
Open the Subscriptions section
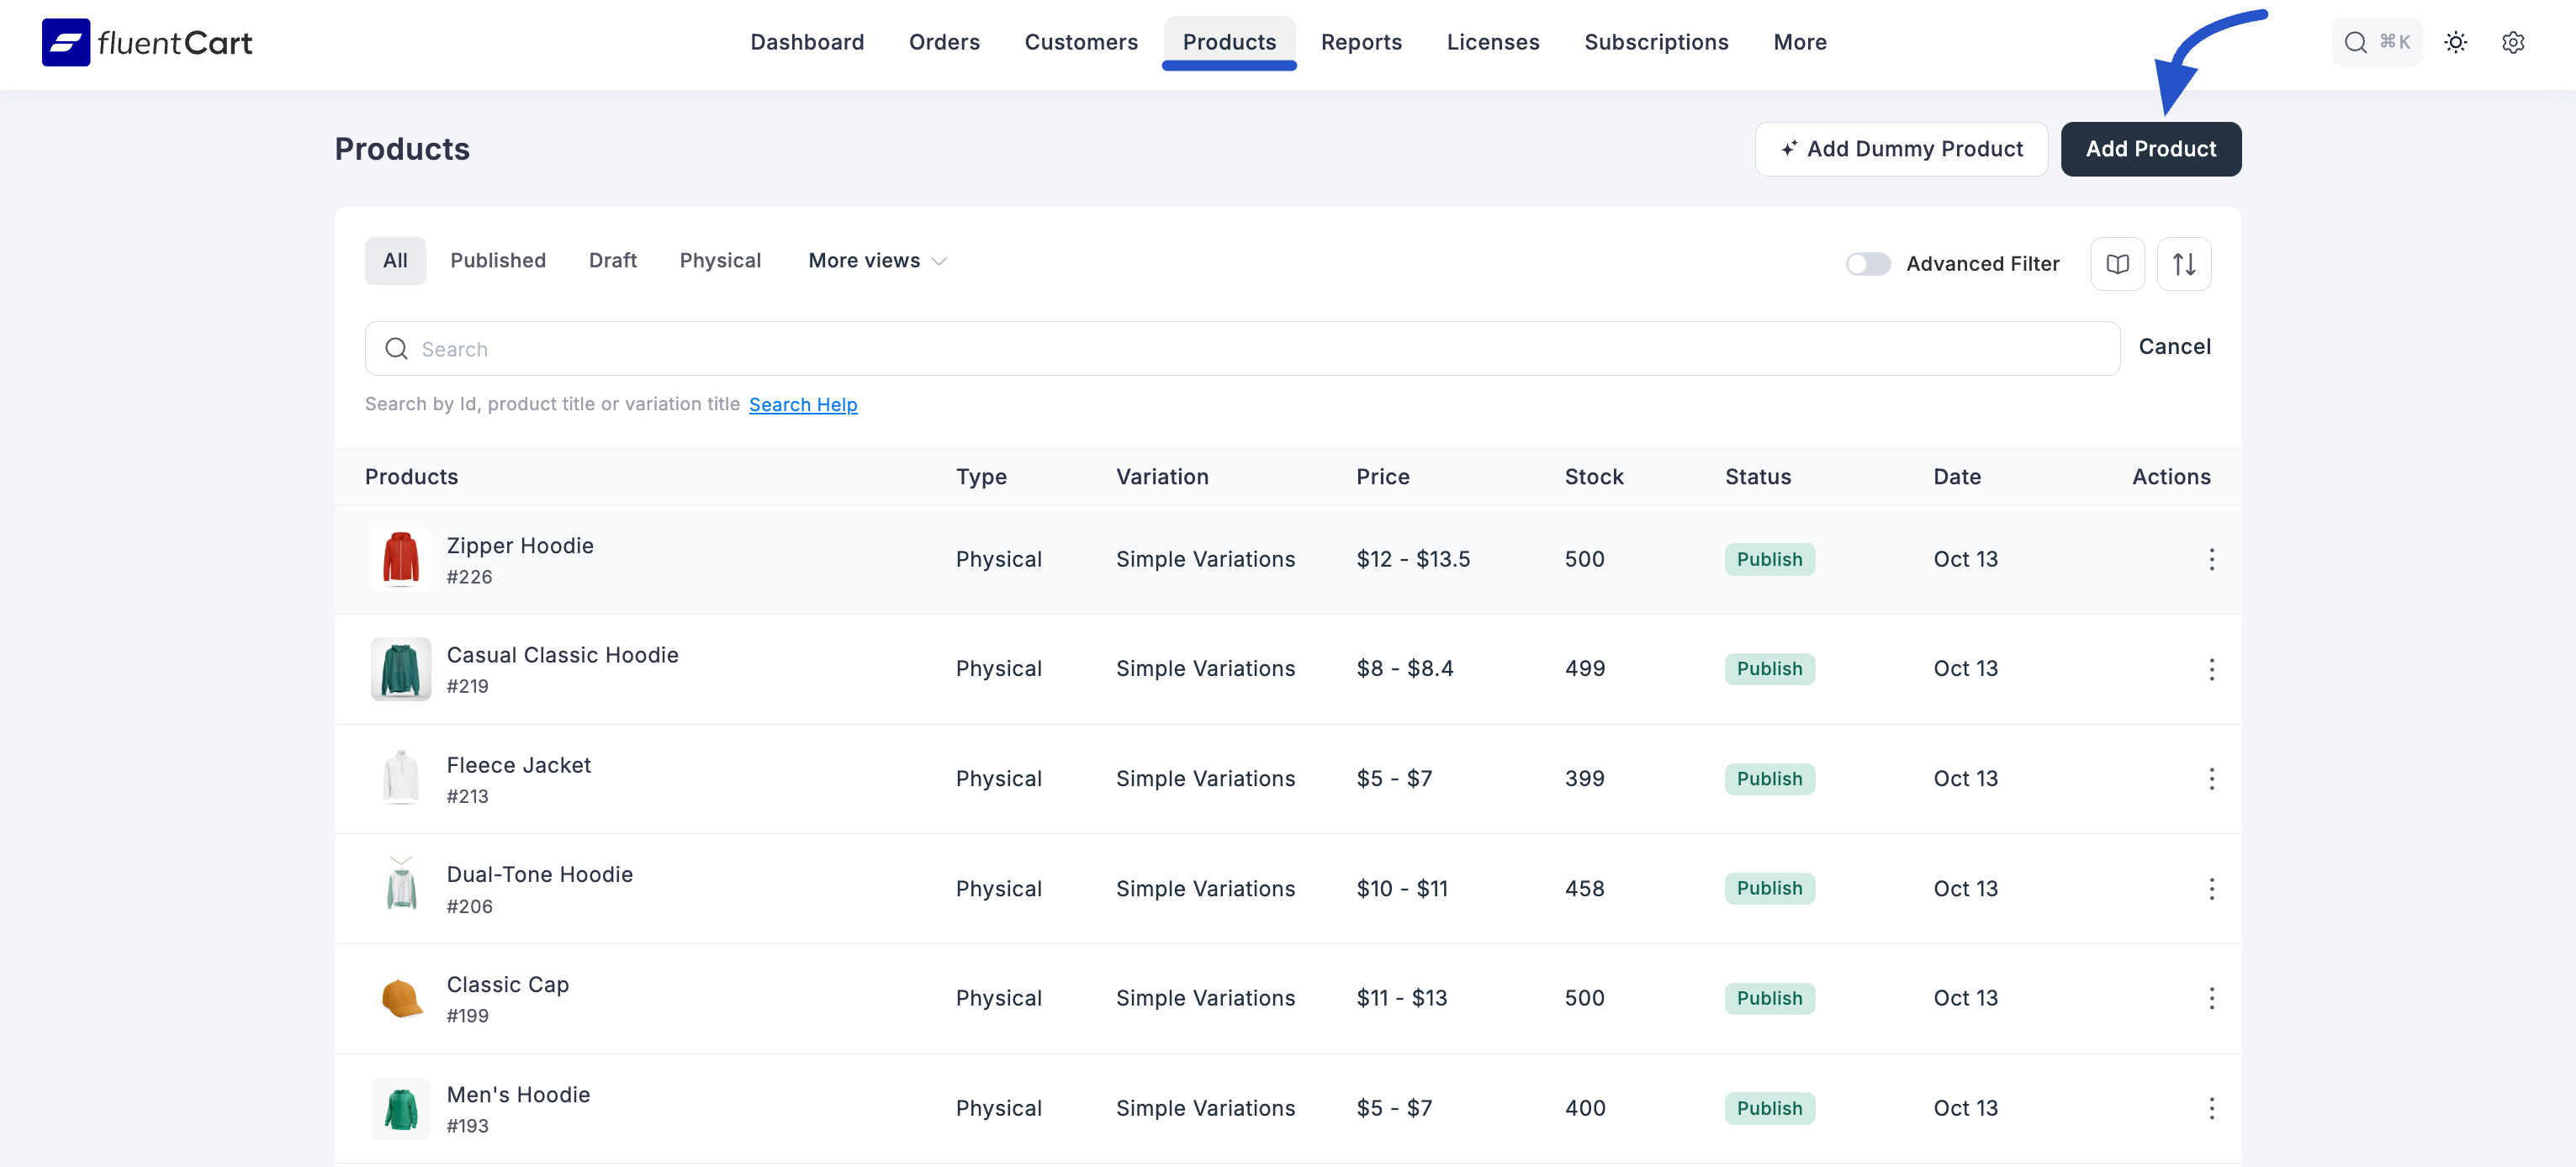[x=1656, y=42]
